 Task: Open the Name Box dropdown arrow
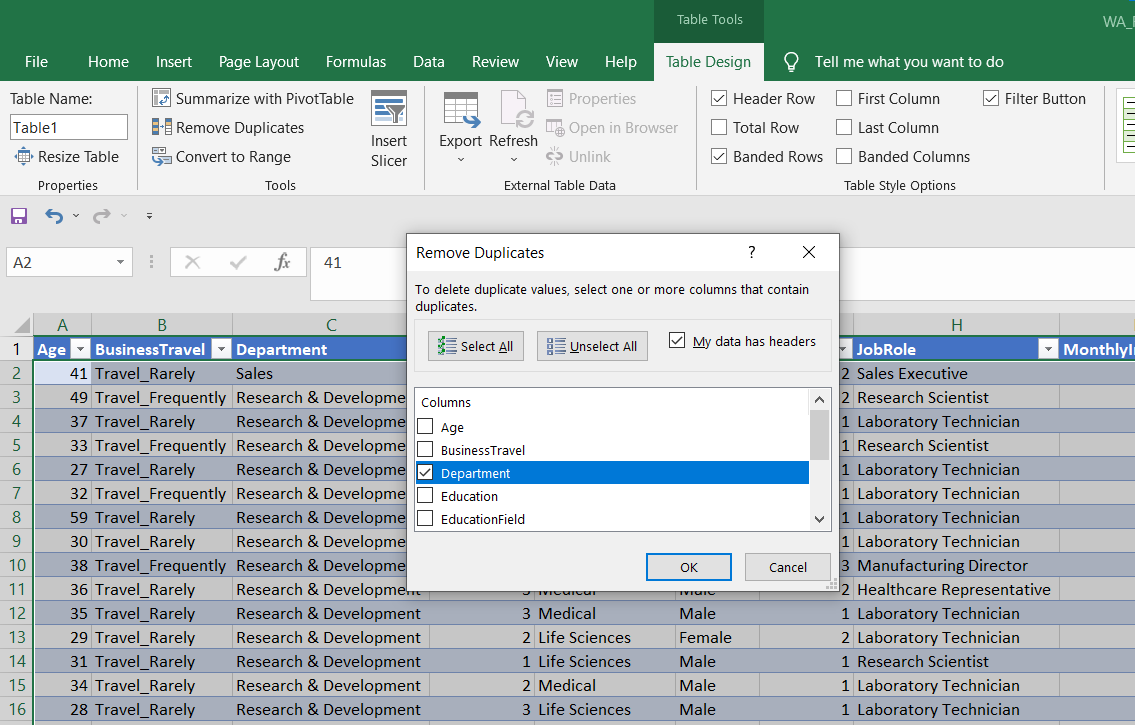(x=121, y=262)
